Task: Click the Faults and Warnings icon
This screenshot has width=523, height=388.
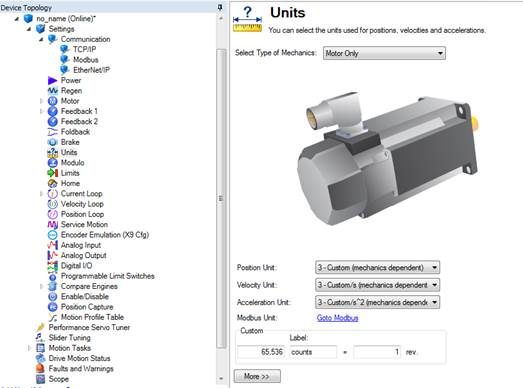Action: coord(40,369)
